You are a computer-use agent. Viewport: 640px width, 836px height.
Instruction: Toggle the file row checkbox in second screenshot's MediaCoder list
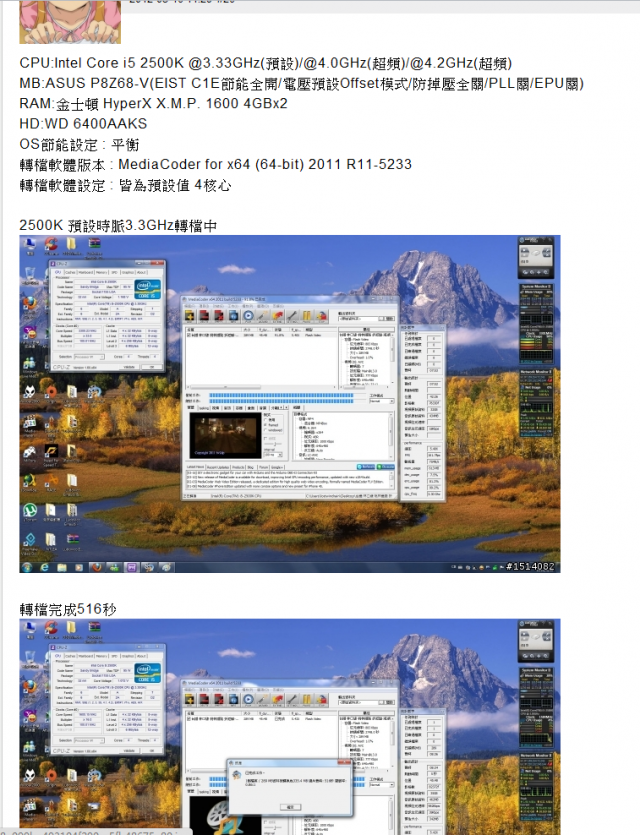(189, 719)
